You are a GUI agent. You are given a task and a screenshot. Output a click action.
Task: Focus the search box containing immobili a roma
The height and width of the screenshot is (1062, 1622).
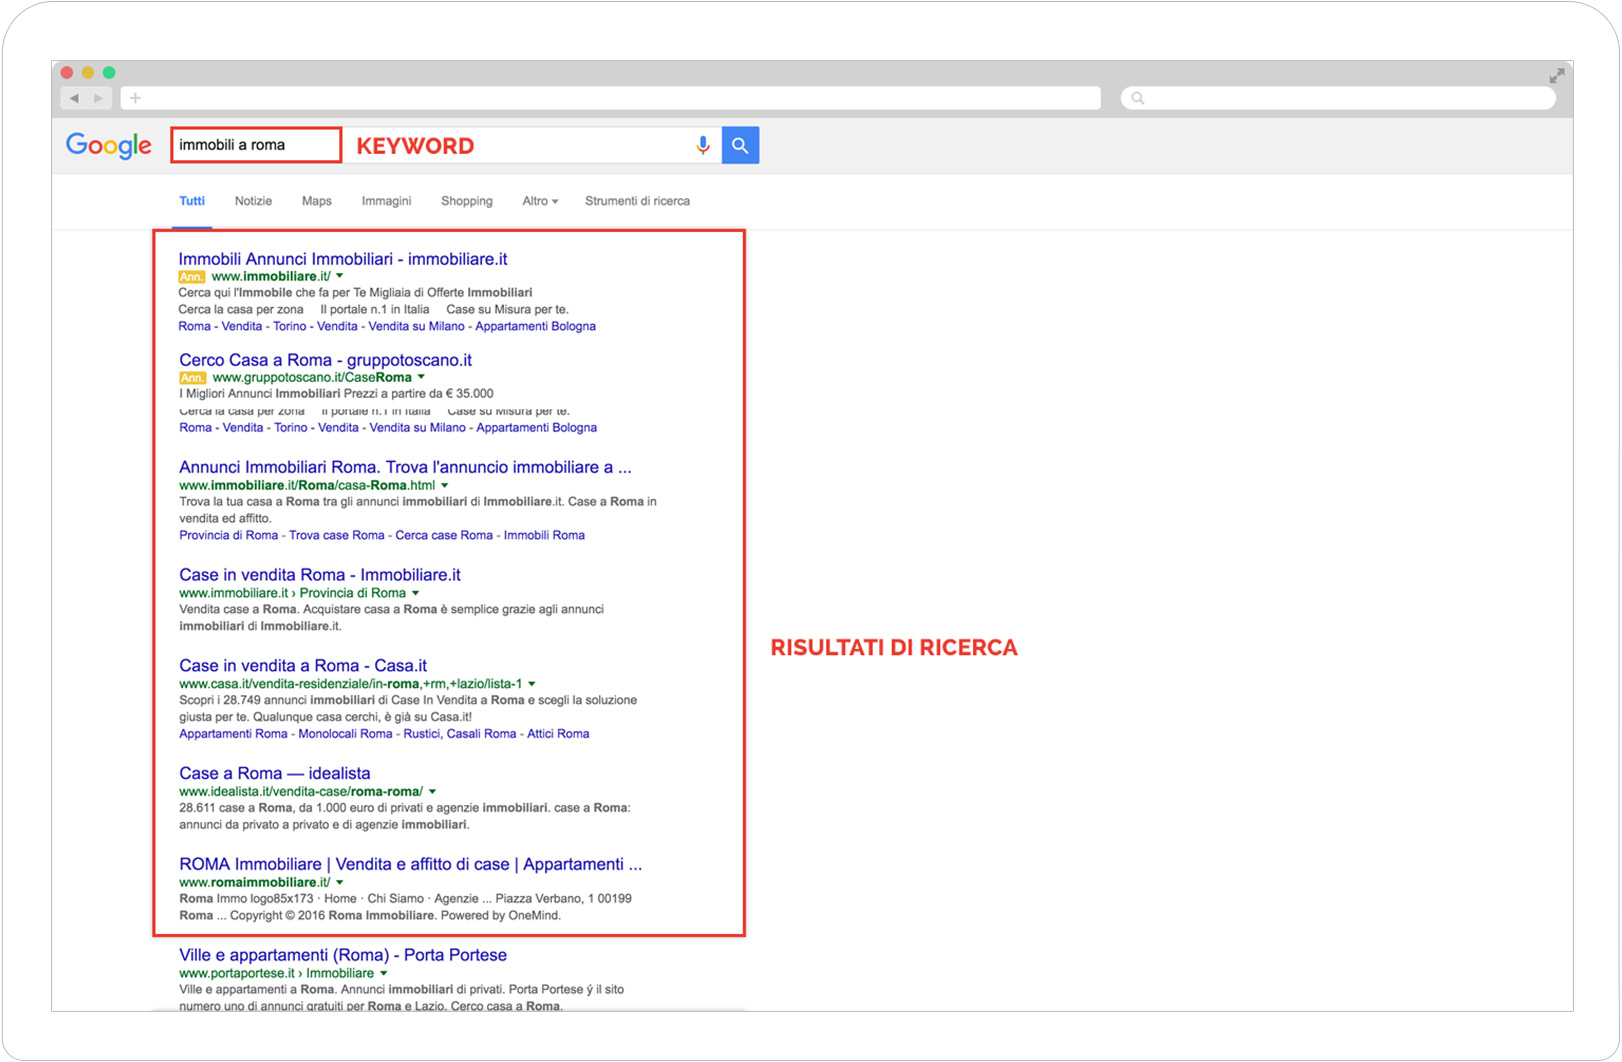coord(256,145)
